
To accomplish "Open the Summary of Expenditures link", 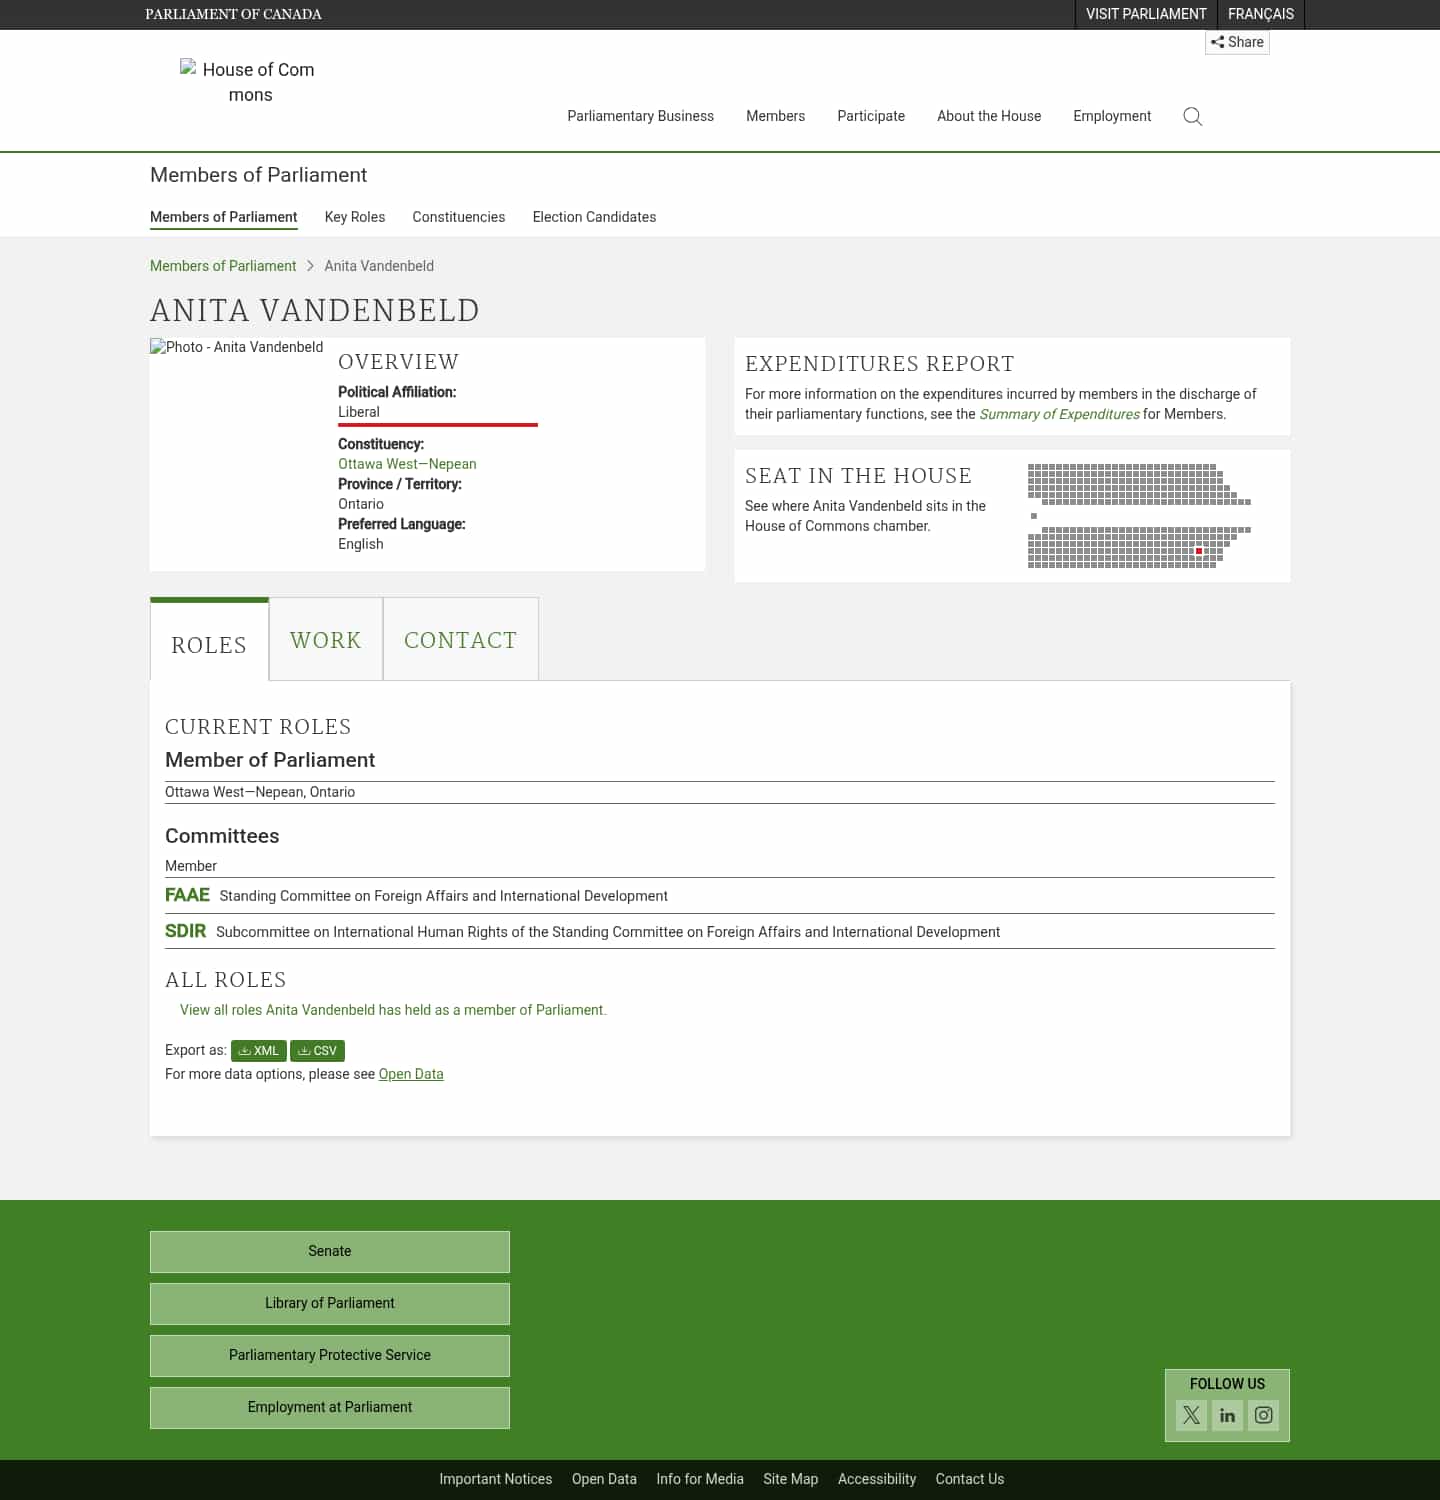I will tap(1059, 414).
